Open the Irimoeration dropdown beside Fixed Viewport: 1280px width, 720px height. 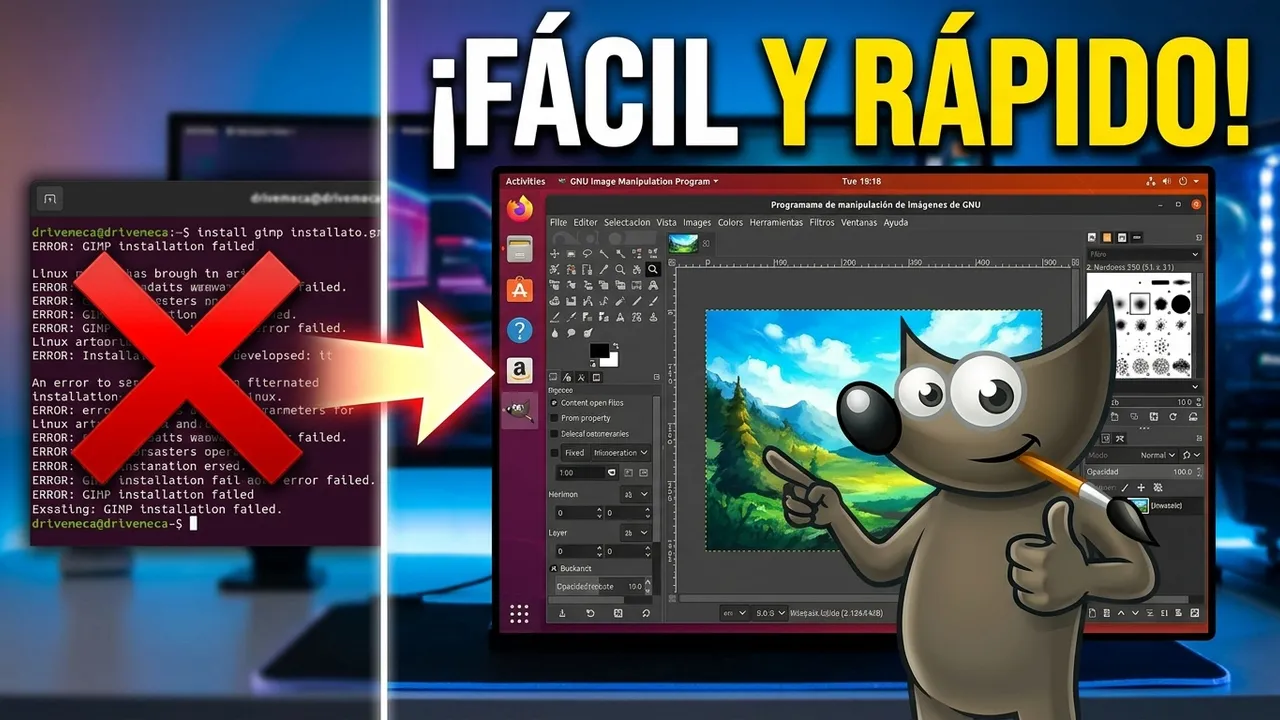(x=621, y=453)
